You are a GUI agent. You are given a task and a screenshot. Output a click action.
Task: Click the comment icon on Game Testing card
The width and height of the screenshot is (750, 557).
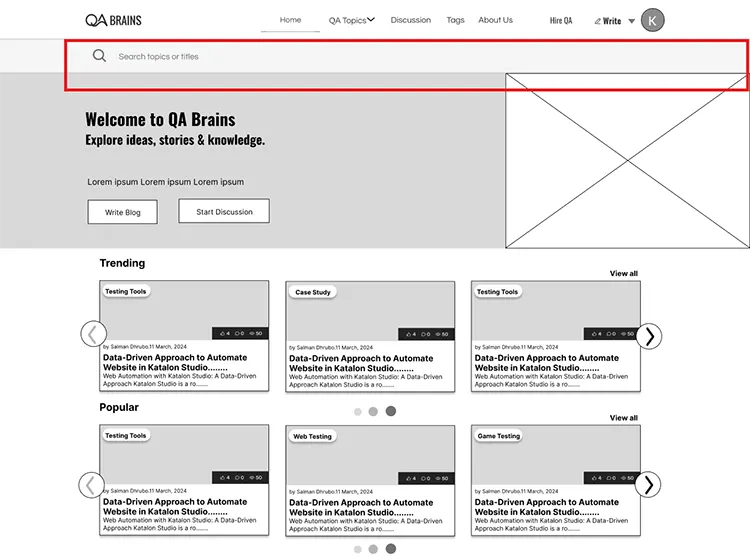[609, 478]
